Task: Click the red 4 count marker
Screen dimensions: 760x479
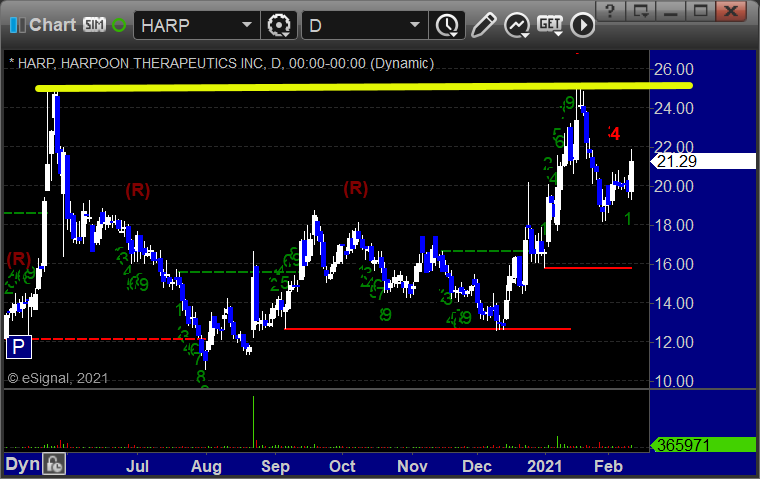Action: (614, 133)
